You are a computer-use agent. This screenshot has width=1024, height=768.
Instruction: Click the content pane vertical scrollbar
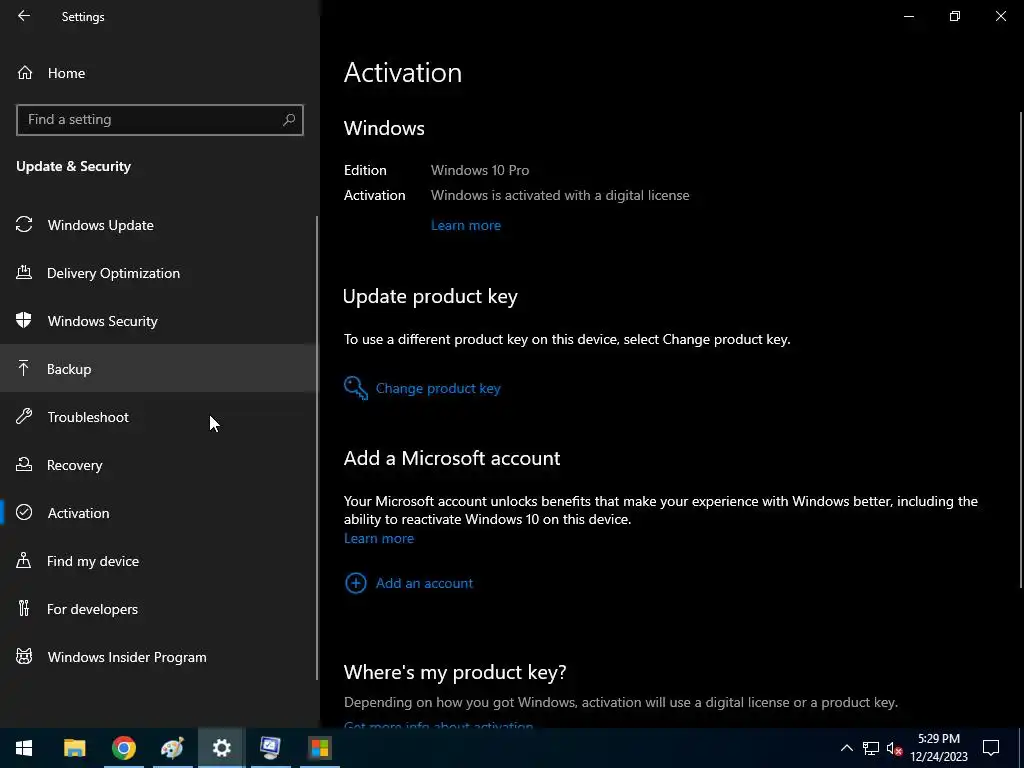click(1021, 349)
